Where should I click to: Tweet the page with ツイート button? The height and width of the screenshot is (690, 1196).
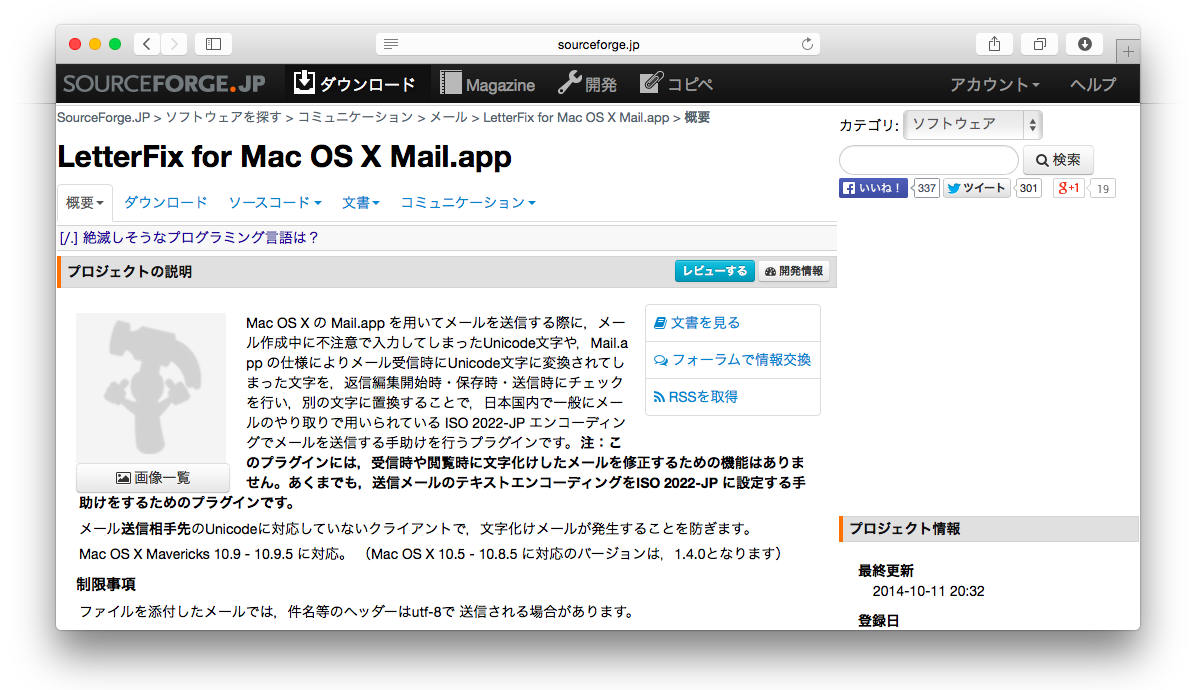(x=976, y=188)
